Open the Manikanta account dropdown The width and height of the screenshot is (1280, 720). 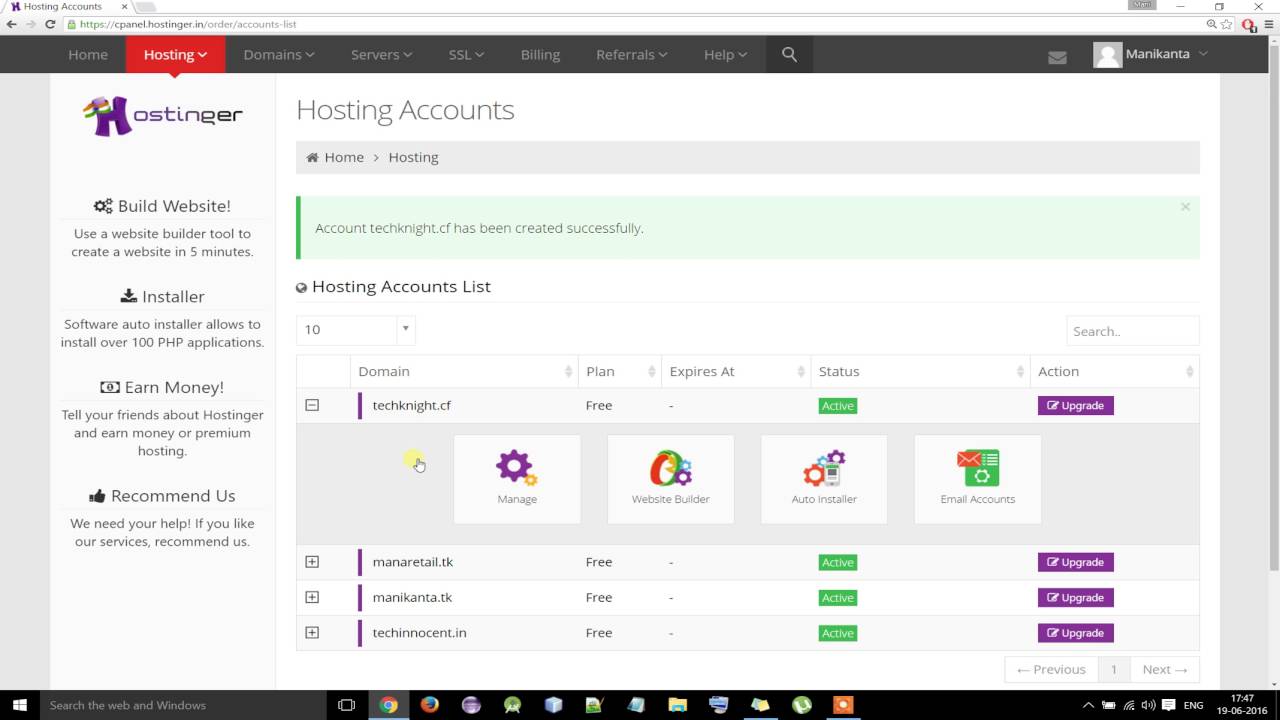pyautogui.click(x=1167, y=54)
